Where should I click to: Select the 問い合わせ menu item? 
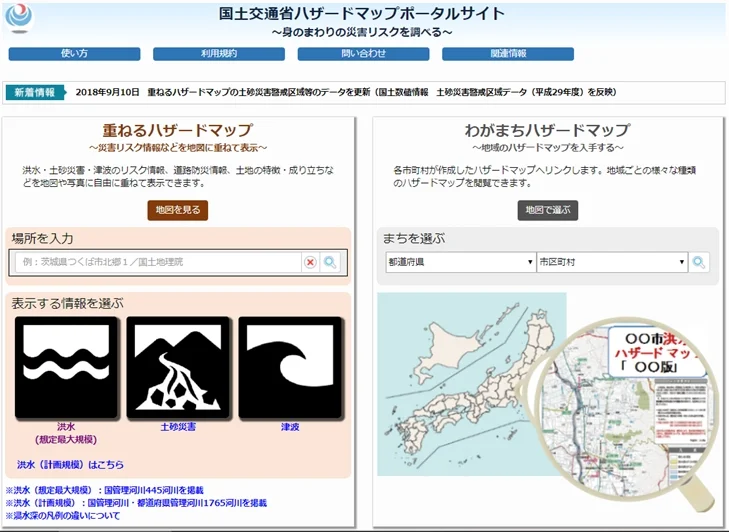click(363, 54)
